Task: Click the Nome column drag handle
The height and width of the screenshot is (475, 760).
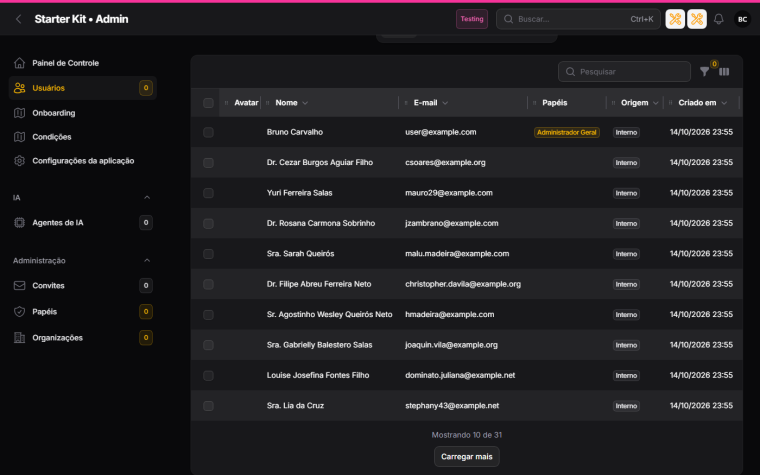Action: (x=268, y=103)
